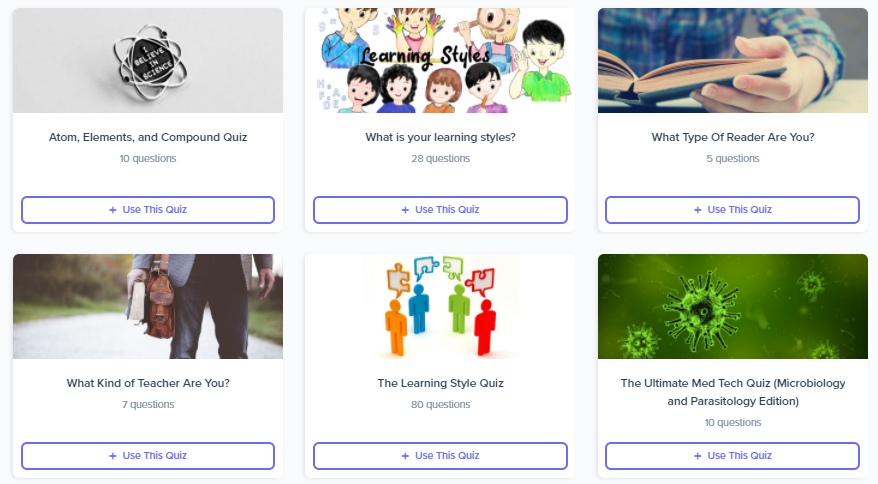Use the What Kind of Teacher quiz

pos(148,456)
